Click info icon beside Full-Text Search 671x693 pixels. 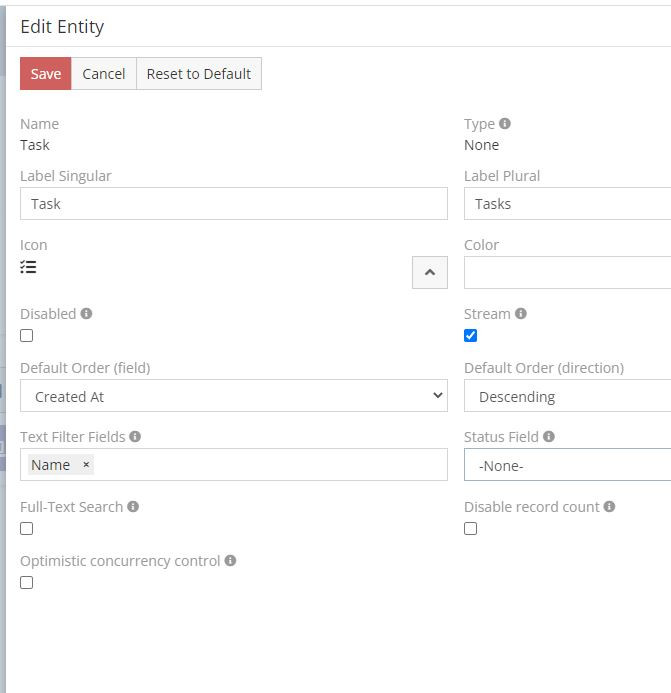(133, 507)
